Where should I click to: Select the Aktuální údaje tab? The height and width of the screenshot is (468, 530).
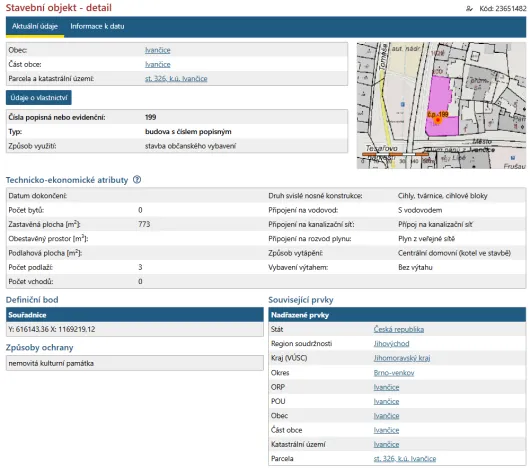click(x=35, y=26)
